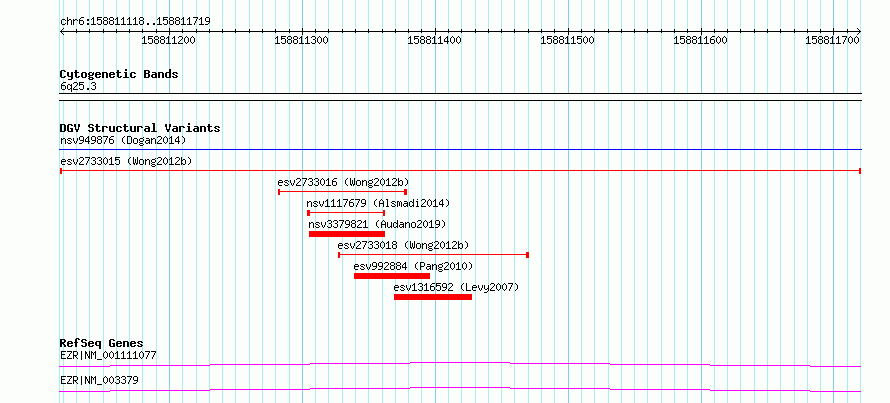Click the DGV Structural Variants track title
This screenshot has width=890, height=403.
140,128
